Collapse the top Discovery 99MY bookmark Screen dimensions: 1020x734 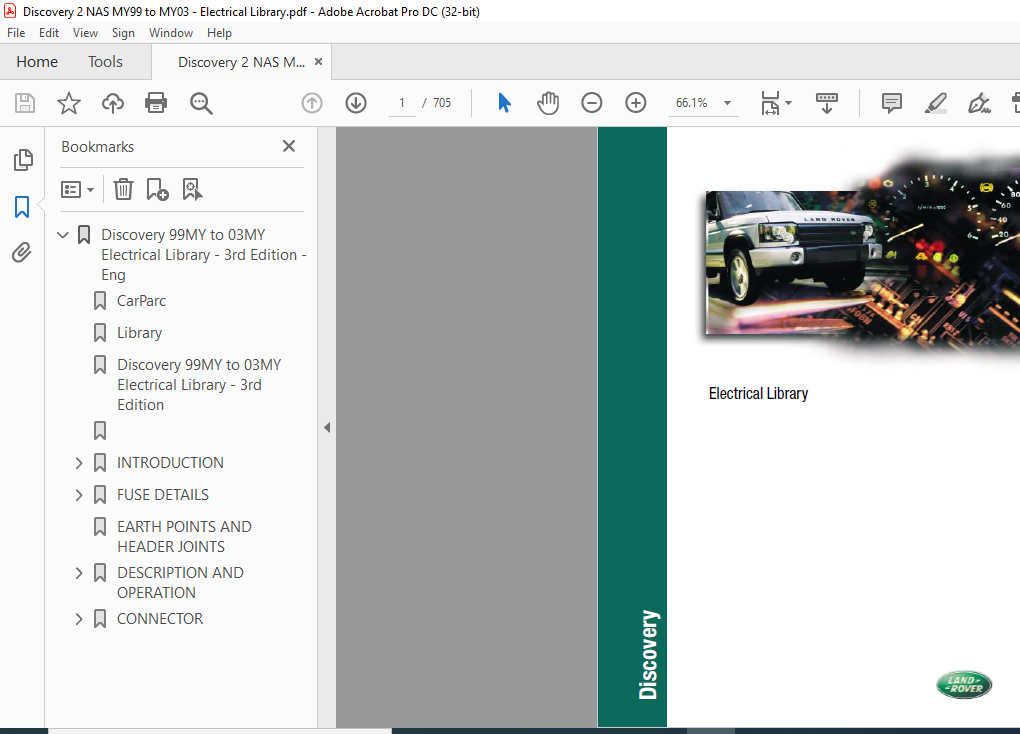[x=63, y=234]
